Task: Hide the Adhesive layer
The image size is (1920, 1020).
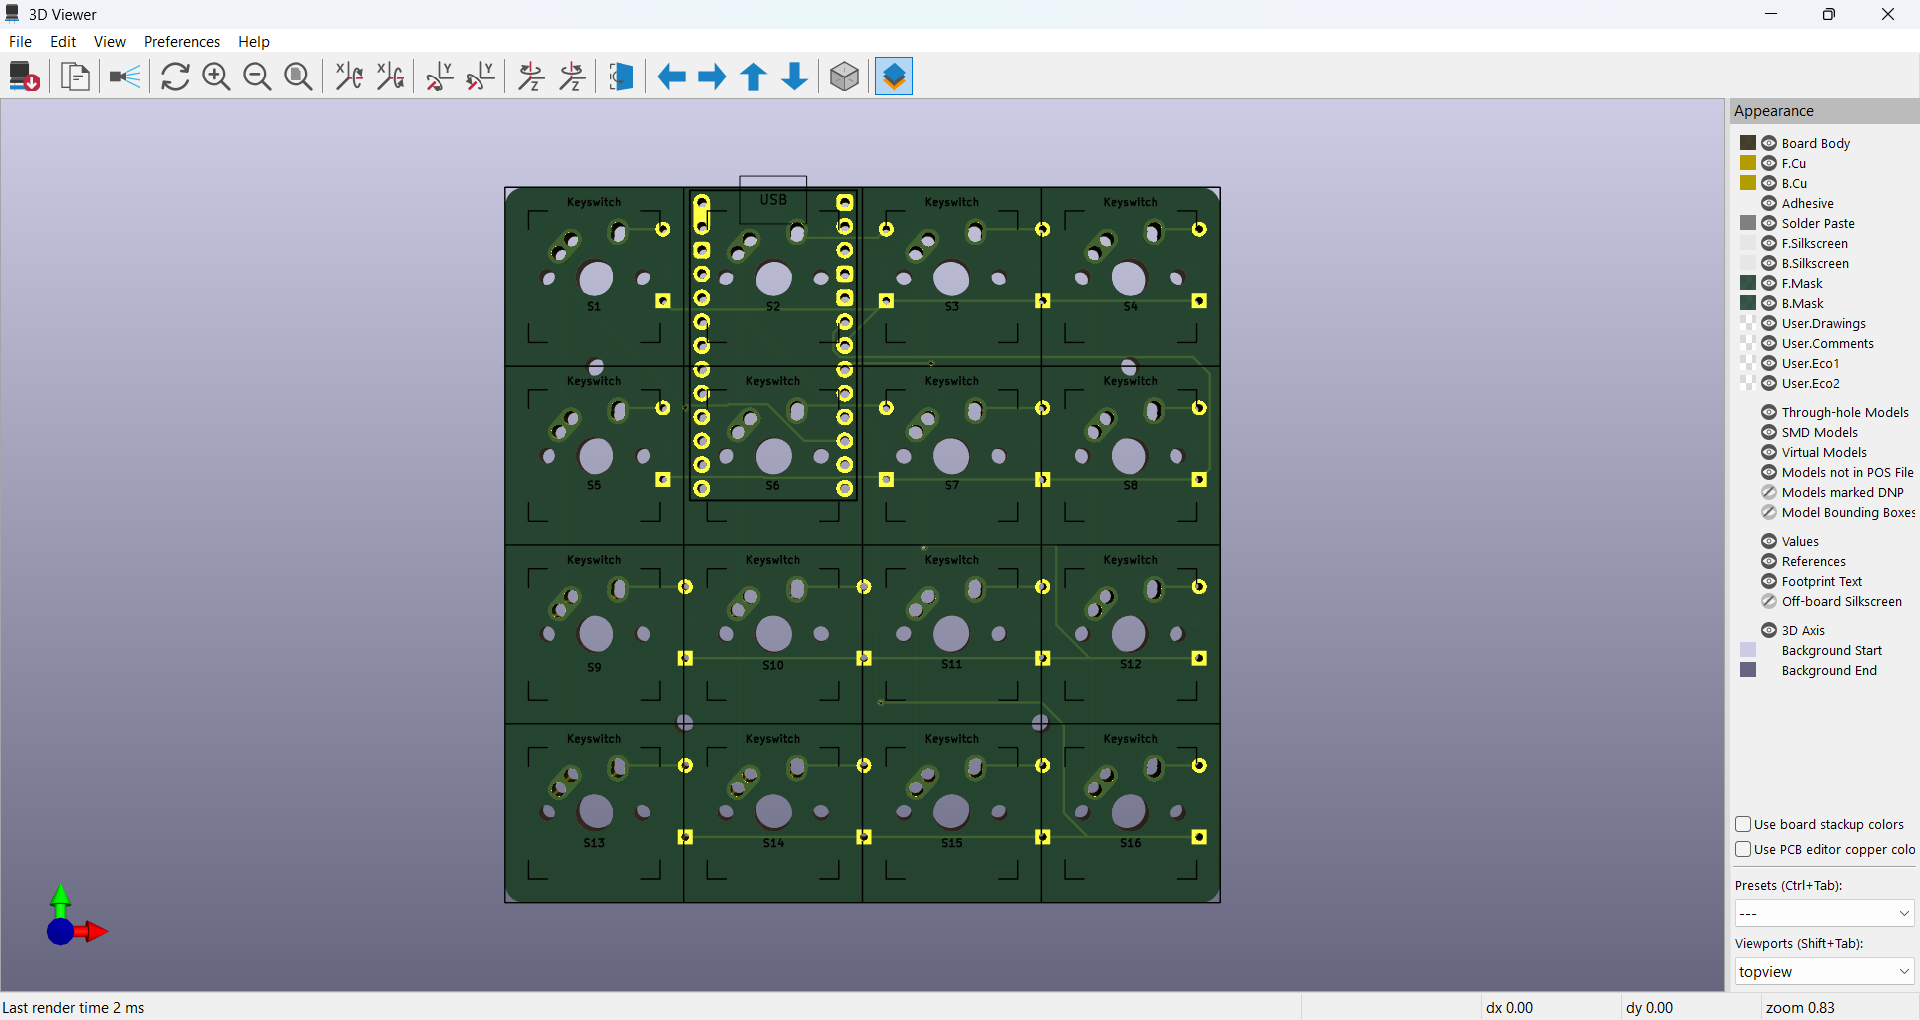Action: tap(1769, 203)
